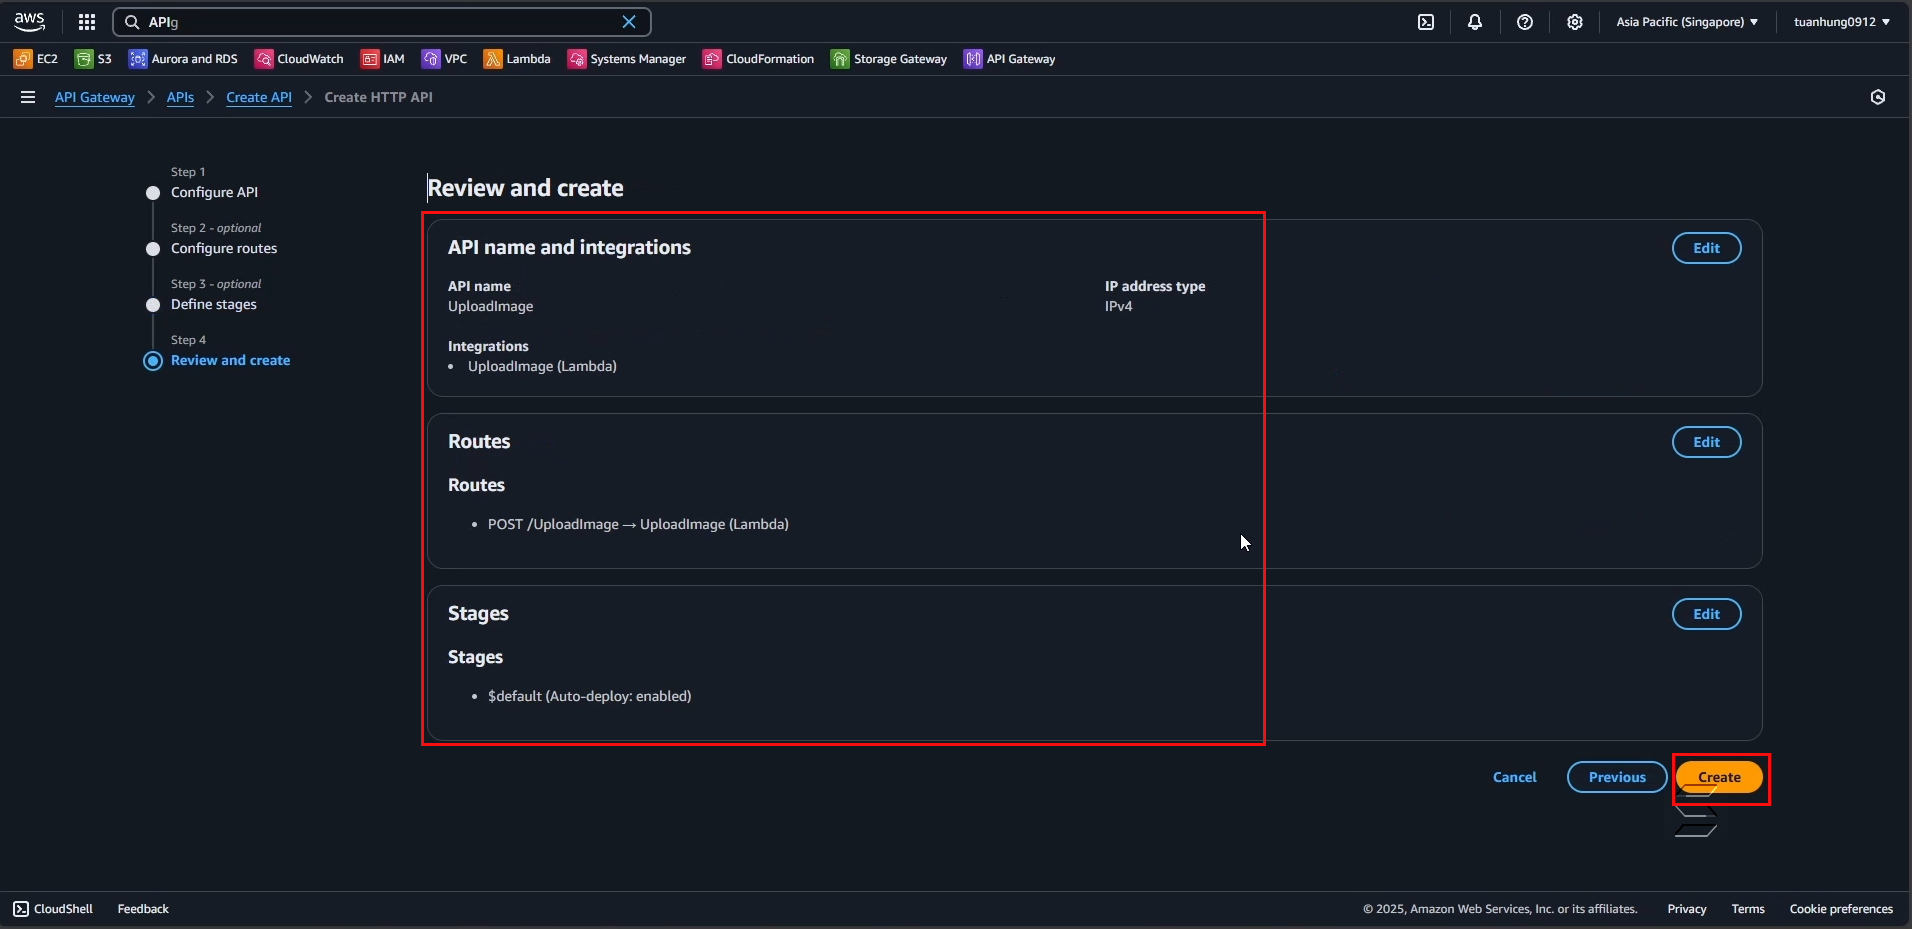Open S3 shortcut in favorites bar
This screenshot has width=1912, height=929.
pos(93,59)
